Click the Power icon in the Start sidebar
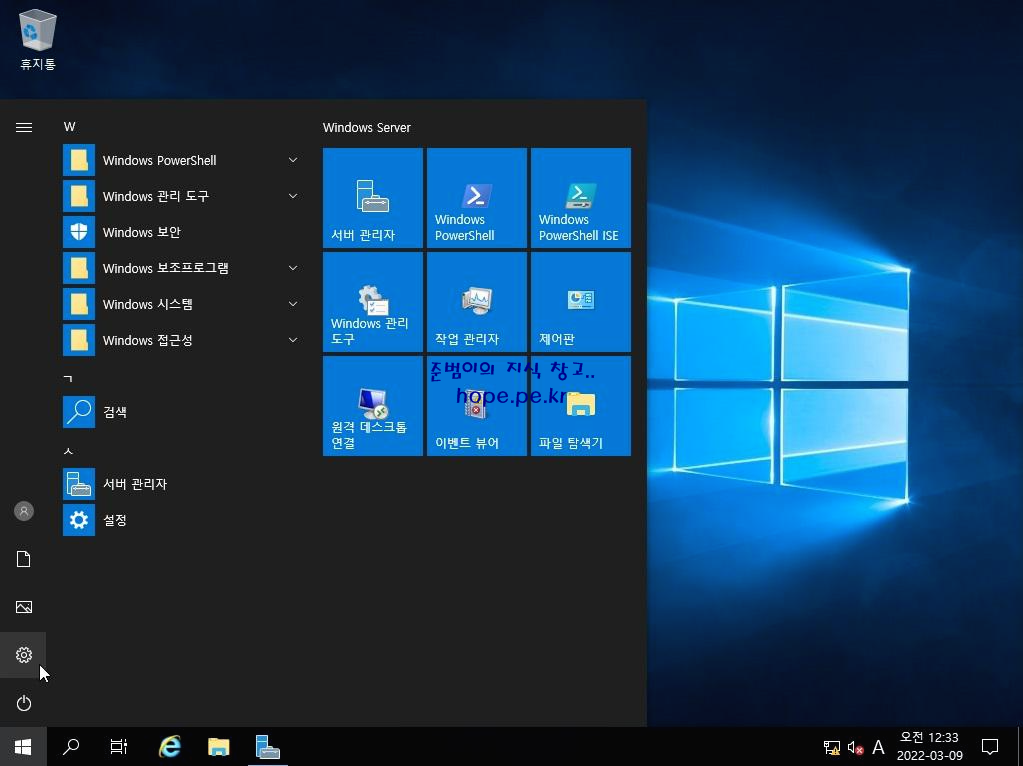The image size is (1023, 766). [x=23, y=703]
